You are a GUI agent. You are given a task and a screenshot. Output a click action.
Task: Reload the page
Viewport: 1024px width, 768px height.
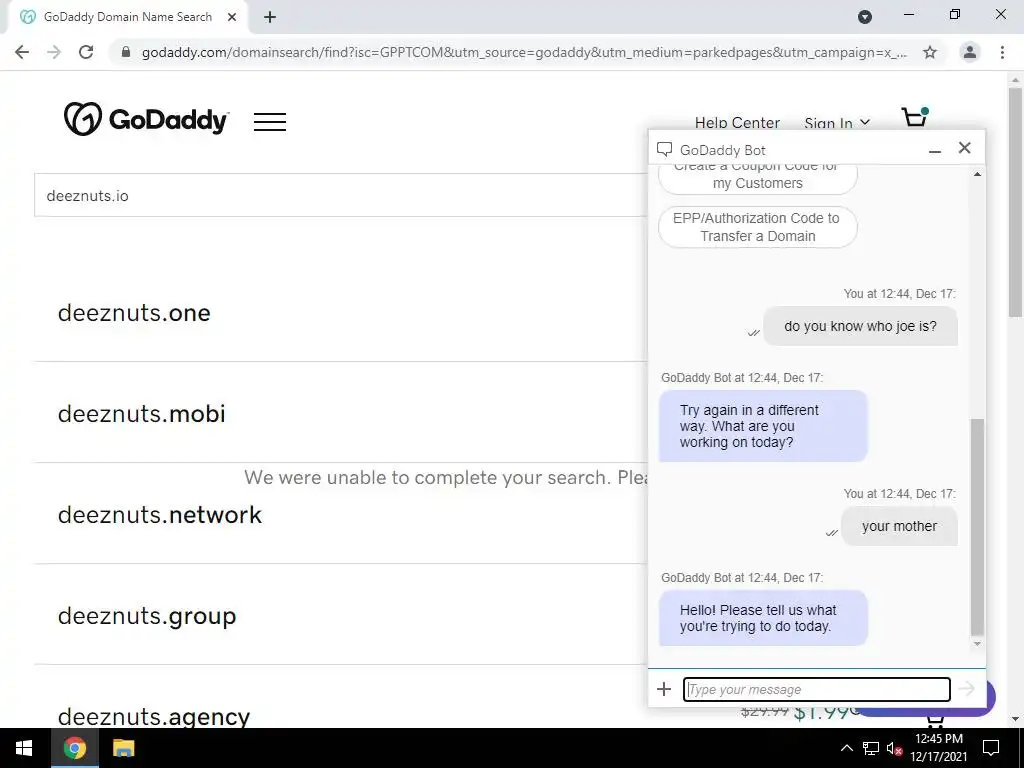point(86,52)
